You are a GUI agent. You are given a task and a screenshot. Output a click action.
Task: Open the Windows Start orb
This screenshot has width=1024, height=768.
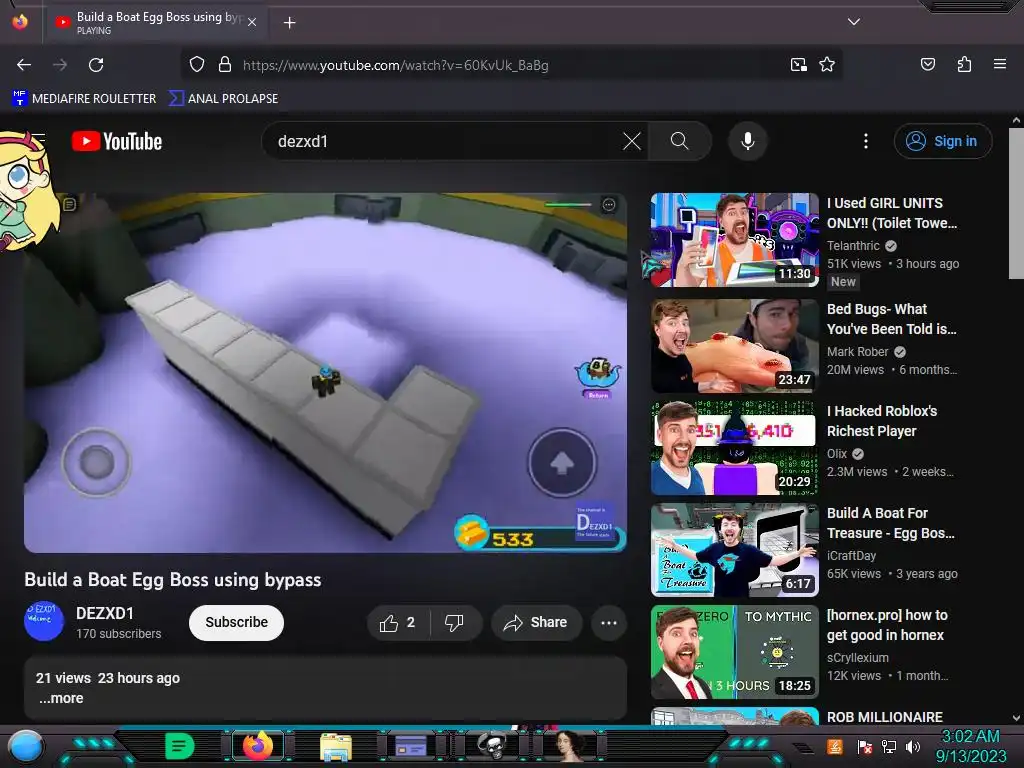point(25,746)
